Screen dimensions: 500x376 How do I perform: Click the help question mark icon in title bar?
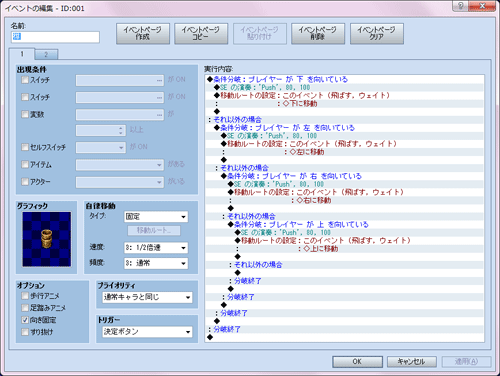[460, 5]
